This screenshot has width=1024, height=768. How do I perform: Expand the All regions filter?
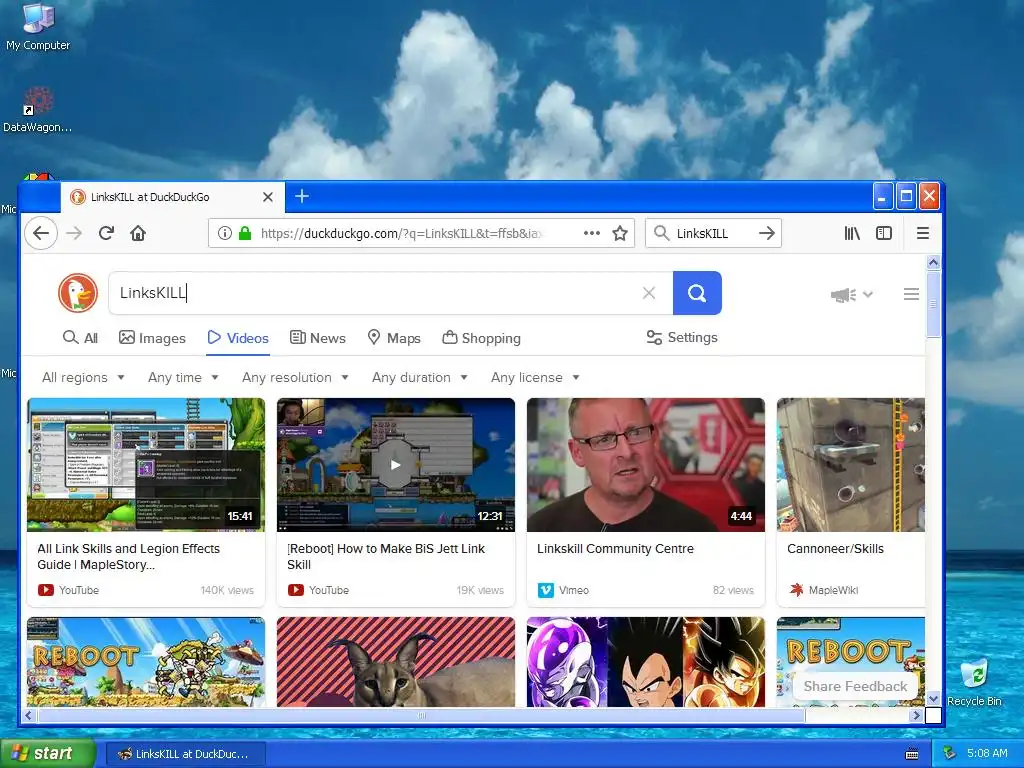point(84,377)
